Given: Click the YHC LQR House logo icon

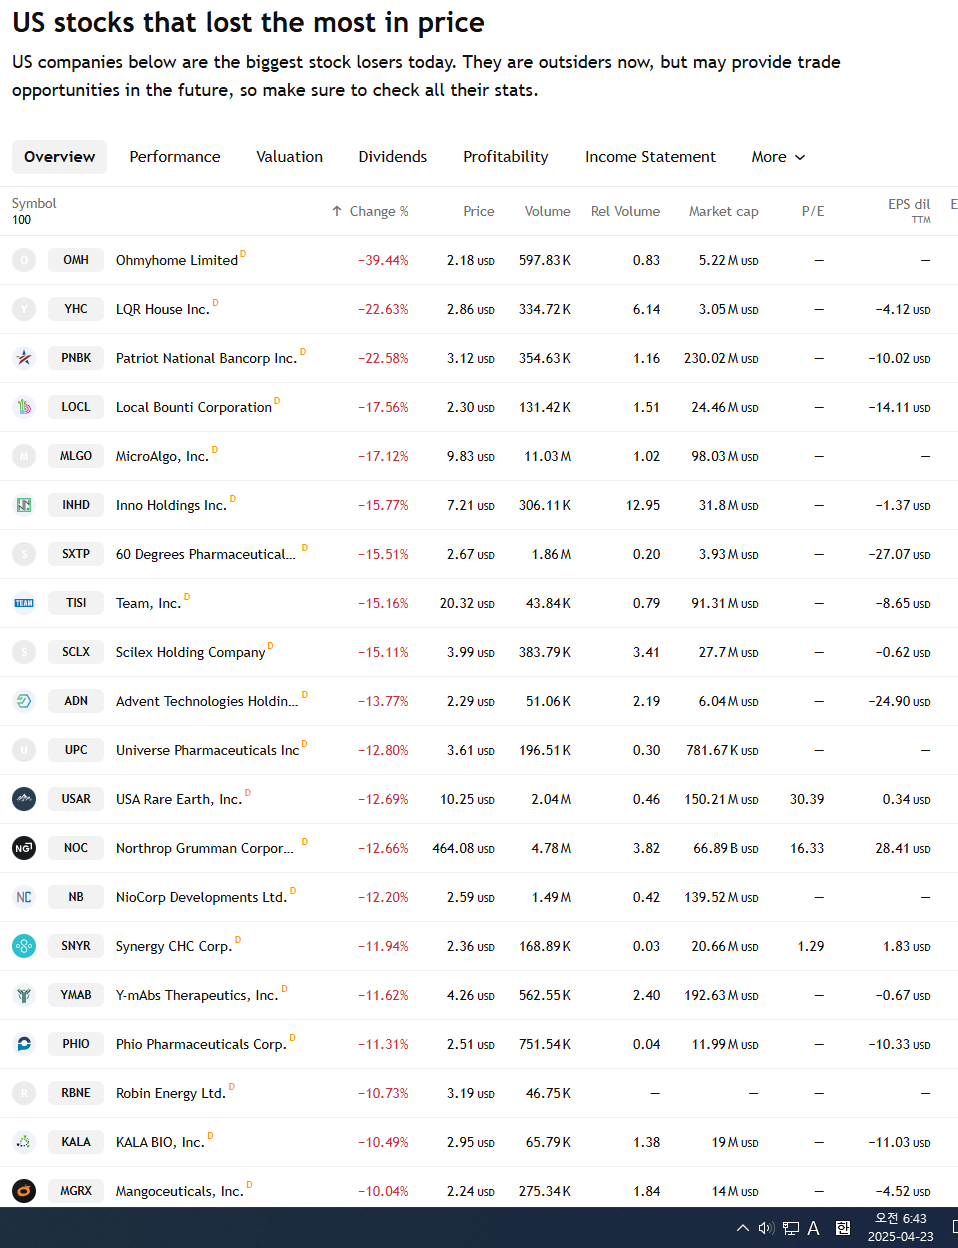Looking at the screenshot, I should pyautogui.click(x=24, y=309).
